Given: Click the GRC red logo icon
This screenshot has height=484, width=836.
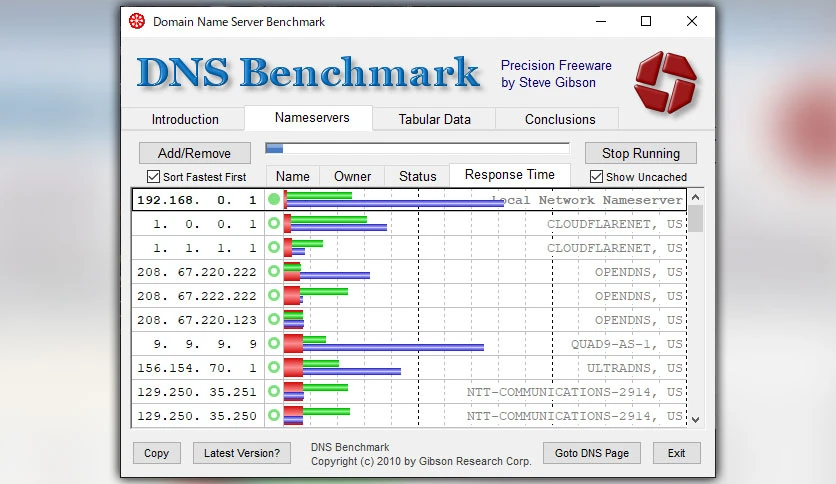Looking at the screenshot, I should [665, 82].
